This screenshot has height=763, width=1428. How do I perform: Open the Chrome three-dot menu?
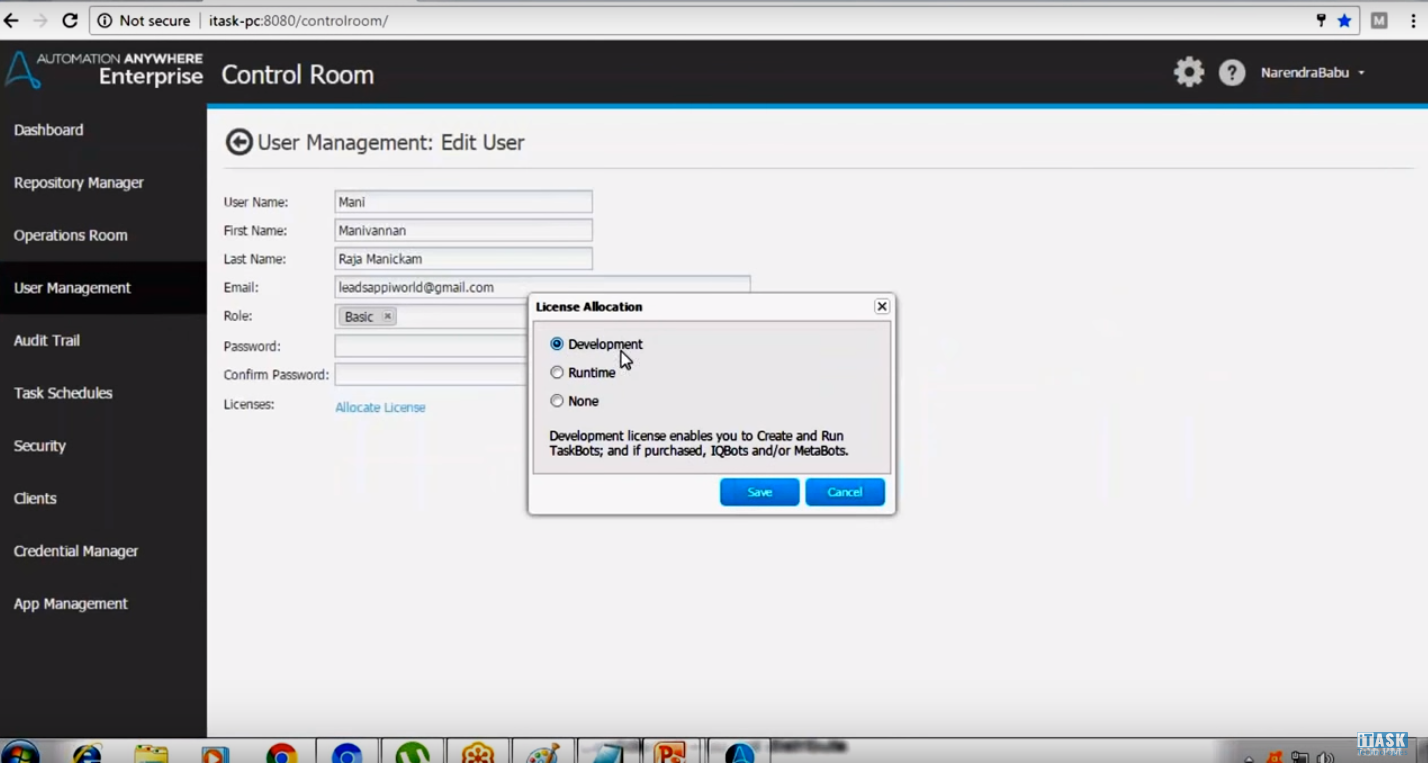point(1412,20)
